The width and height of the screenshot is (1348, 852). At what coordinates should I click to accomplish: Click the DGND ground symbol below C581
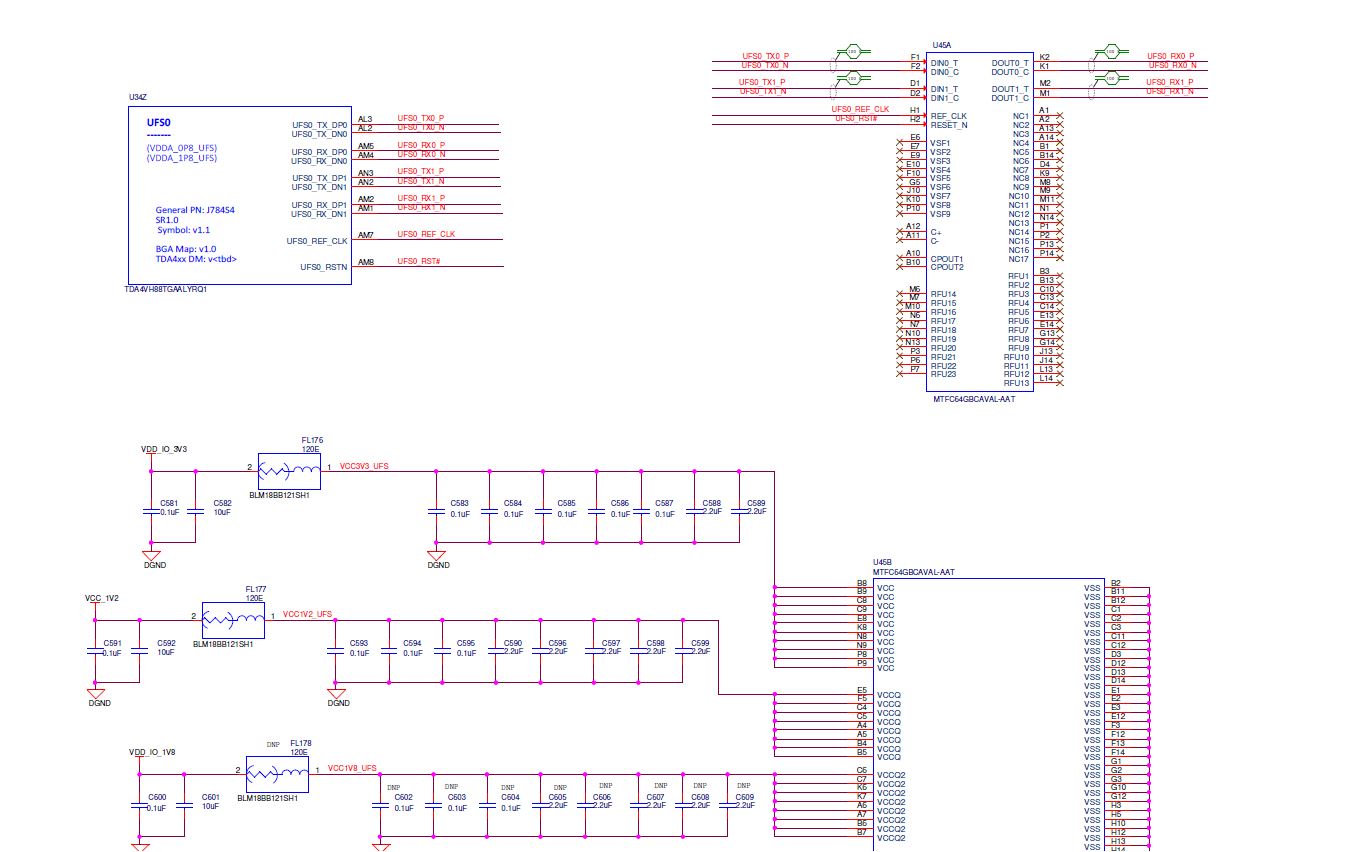tap(151, 557)
